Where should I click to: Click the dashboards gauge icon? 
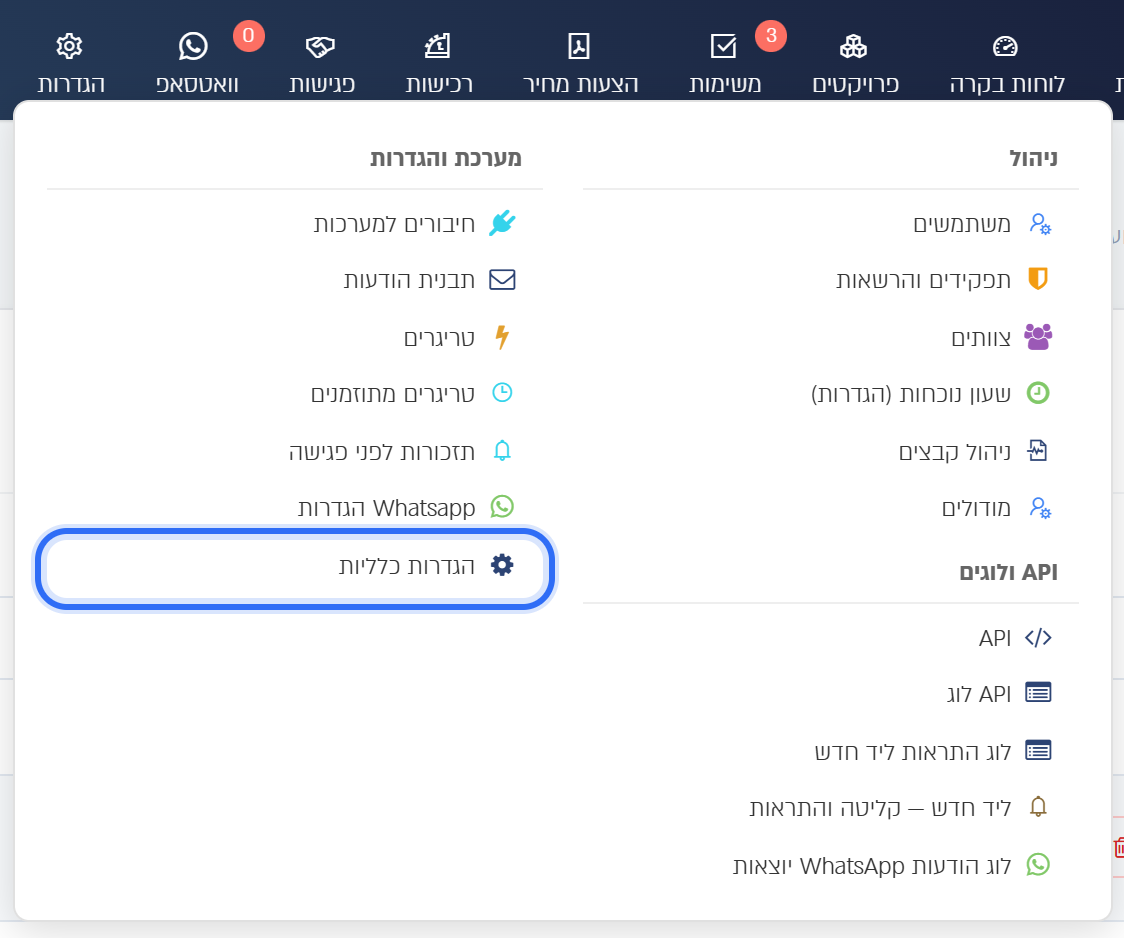point(1005,47)
